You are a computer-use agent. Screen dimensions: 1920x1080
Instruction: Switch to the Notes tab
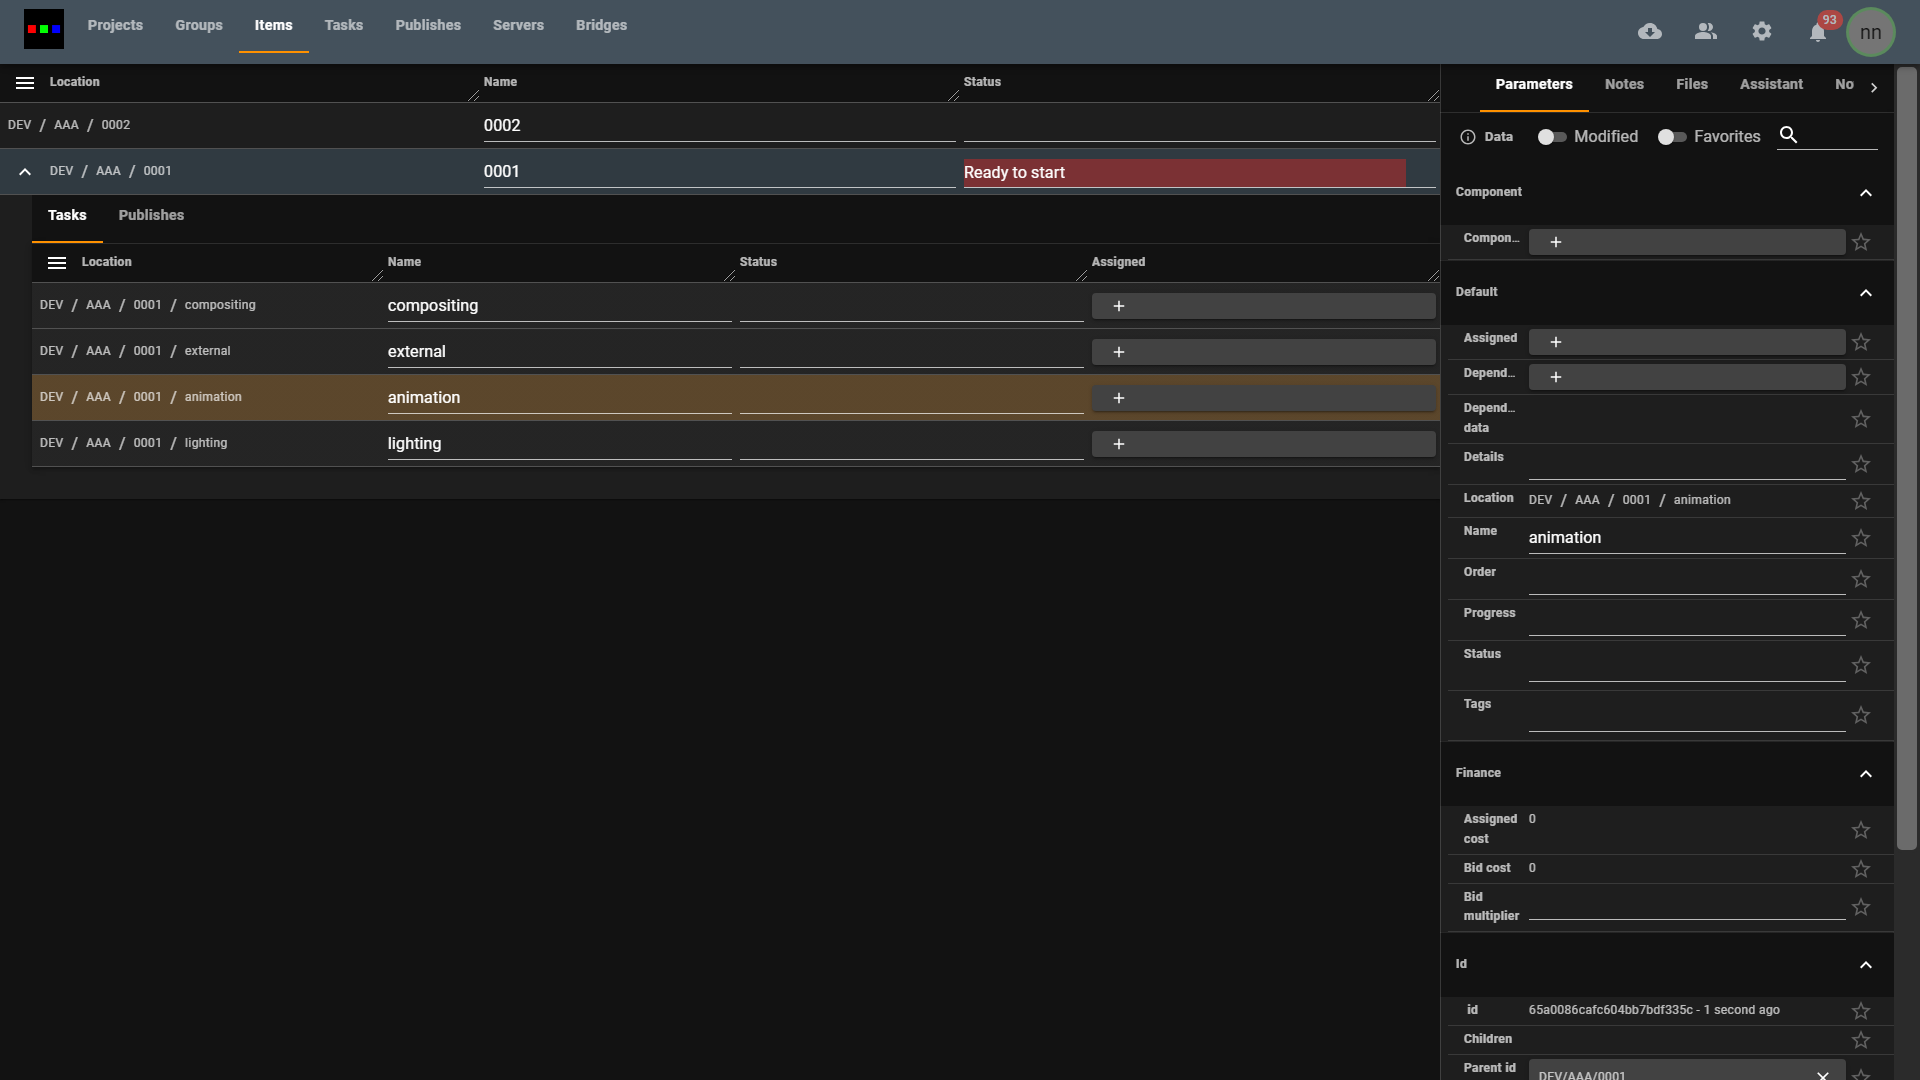click(x=1624, y=84)
